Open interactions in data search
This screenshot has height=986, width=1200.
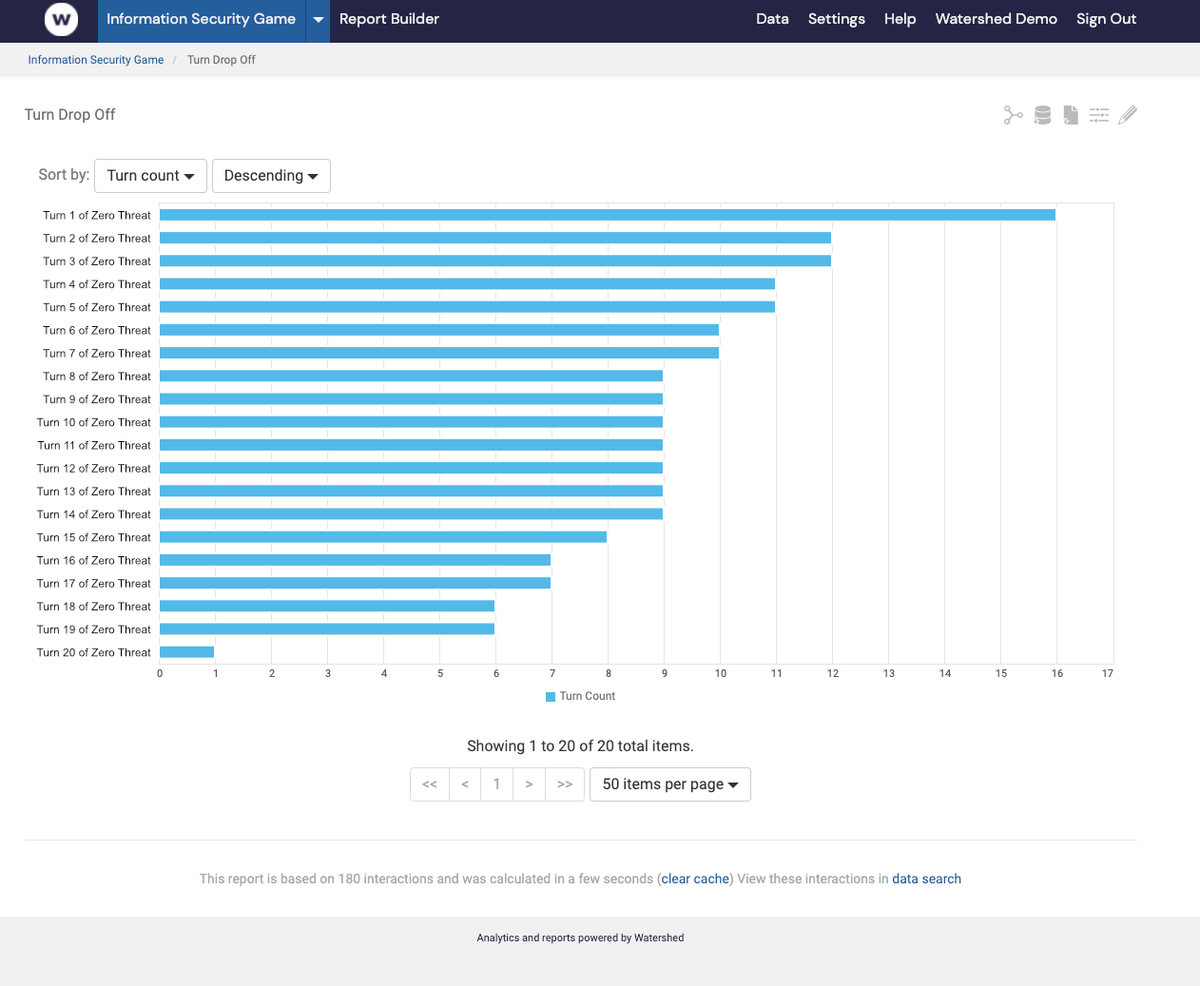(926, 878)
